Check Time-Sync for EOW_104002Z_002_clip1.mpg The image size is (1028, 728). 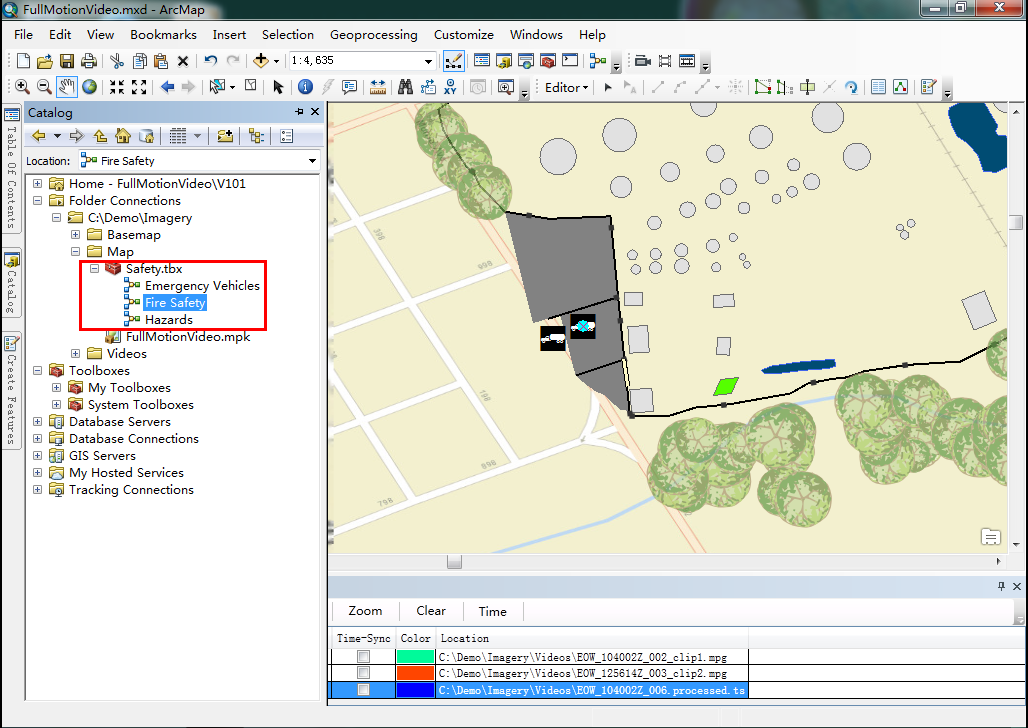click(x=363, y=657)
